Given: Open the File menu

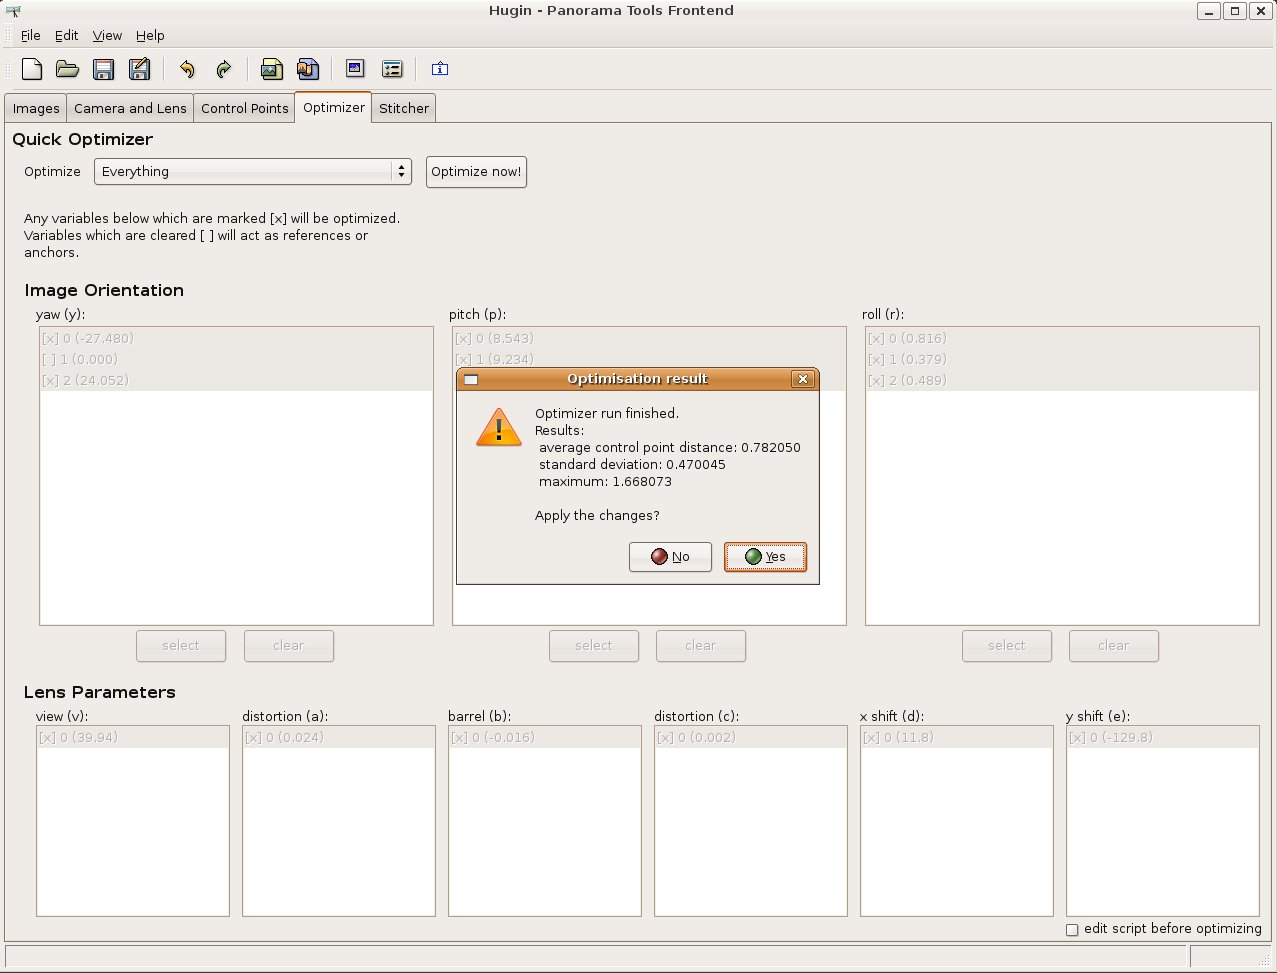Looking at the screenshot, I should 30,35.
